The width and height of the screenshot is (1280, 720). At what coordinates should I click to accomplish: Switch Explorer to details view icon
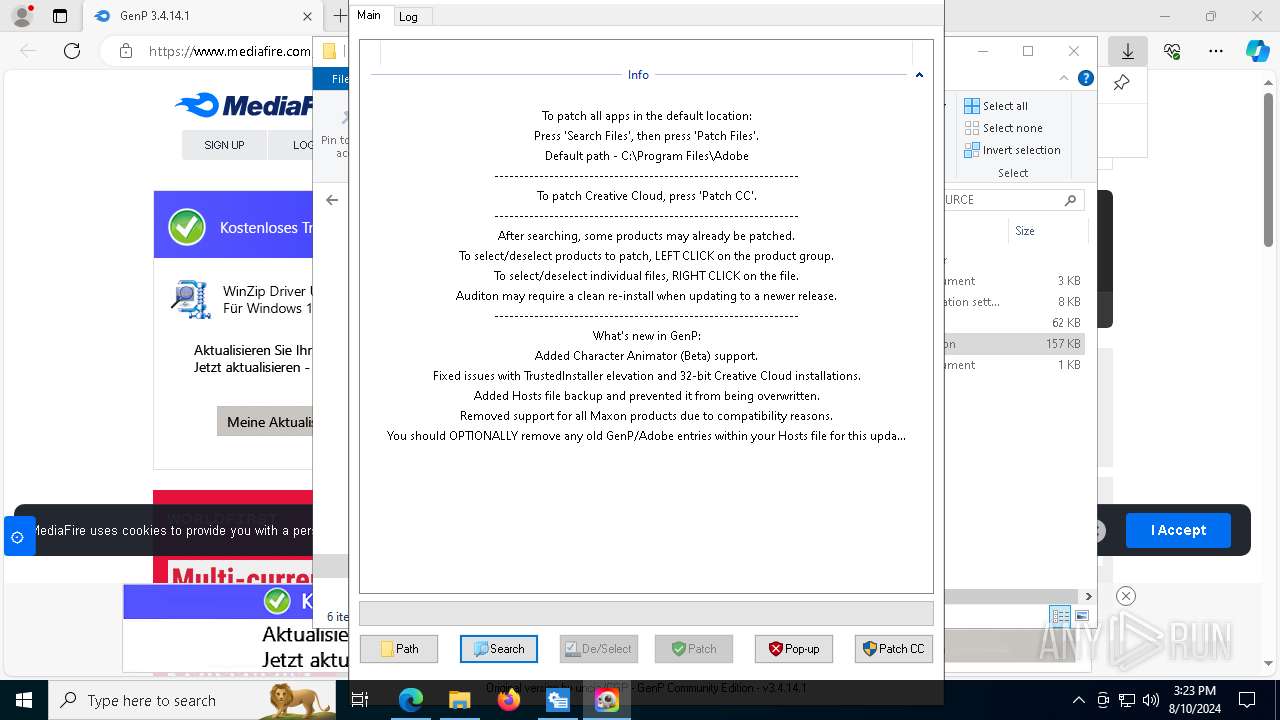[x=1060, y=616]
